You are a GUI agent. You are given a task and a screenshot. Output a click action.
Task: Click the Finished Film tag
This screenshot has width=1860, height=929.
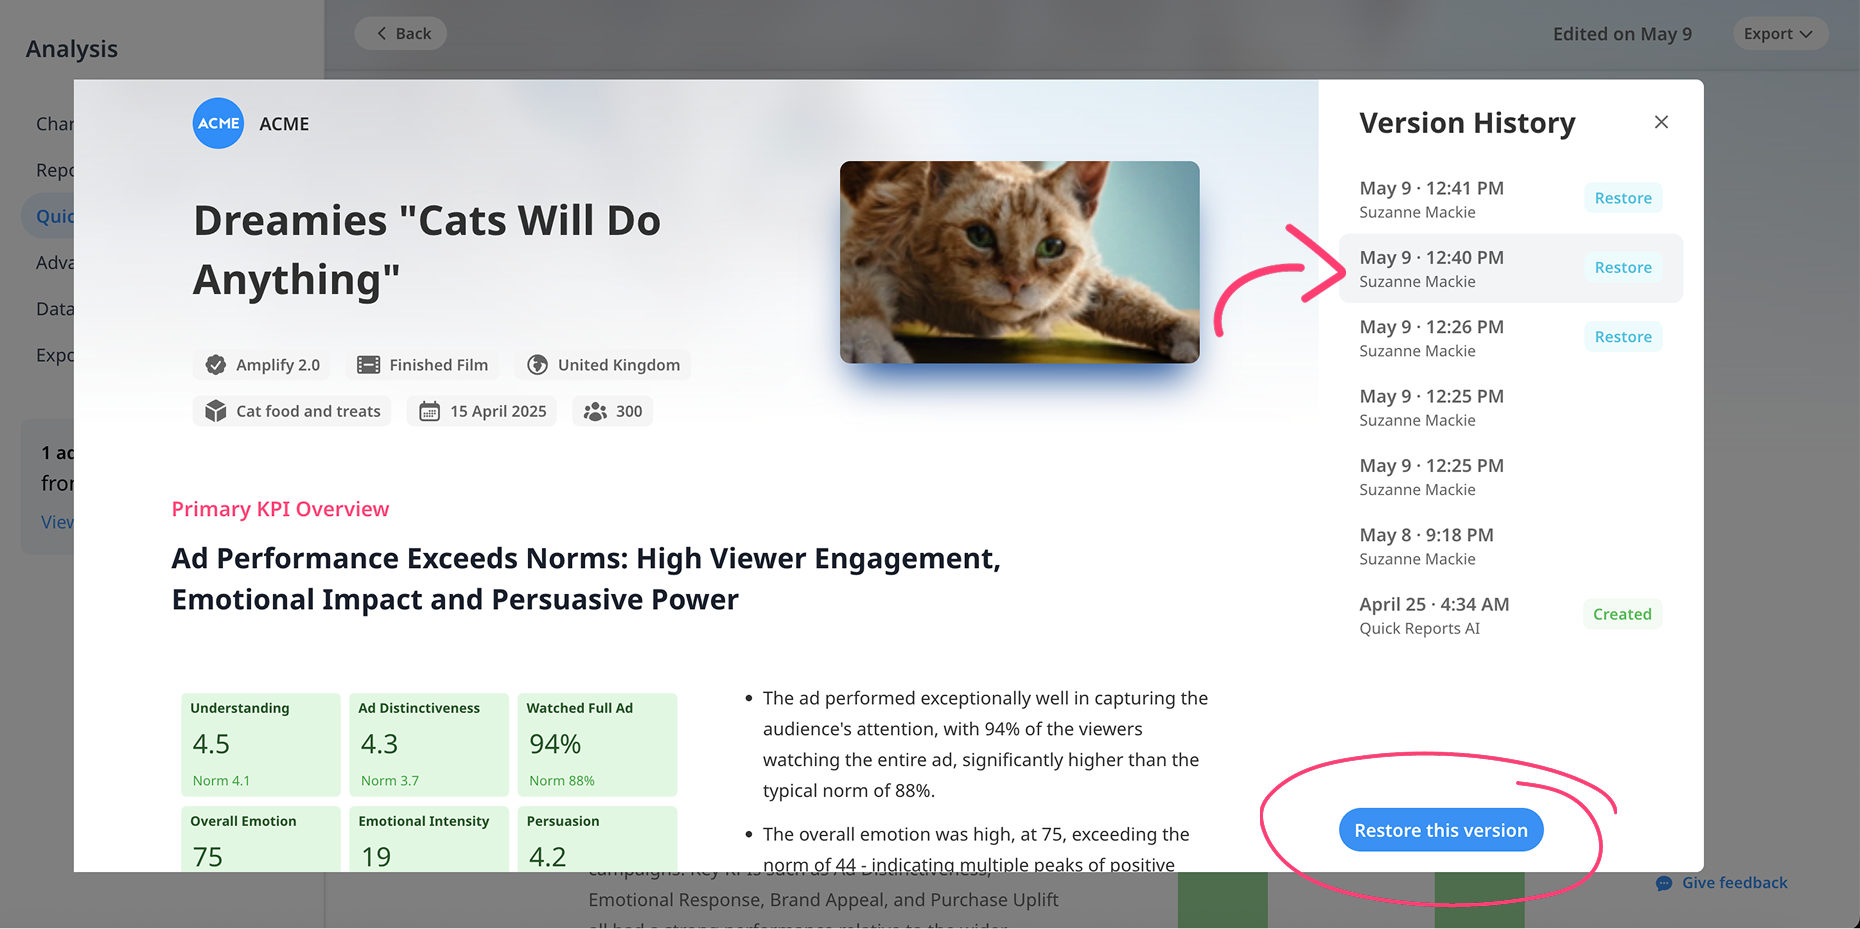(423, 365)
